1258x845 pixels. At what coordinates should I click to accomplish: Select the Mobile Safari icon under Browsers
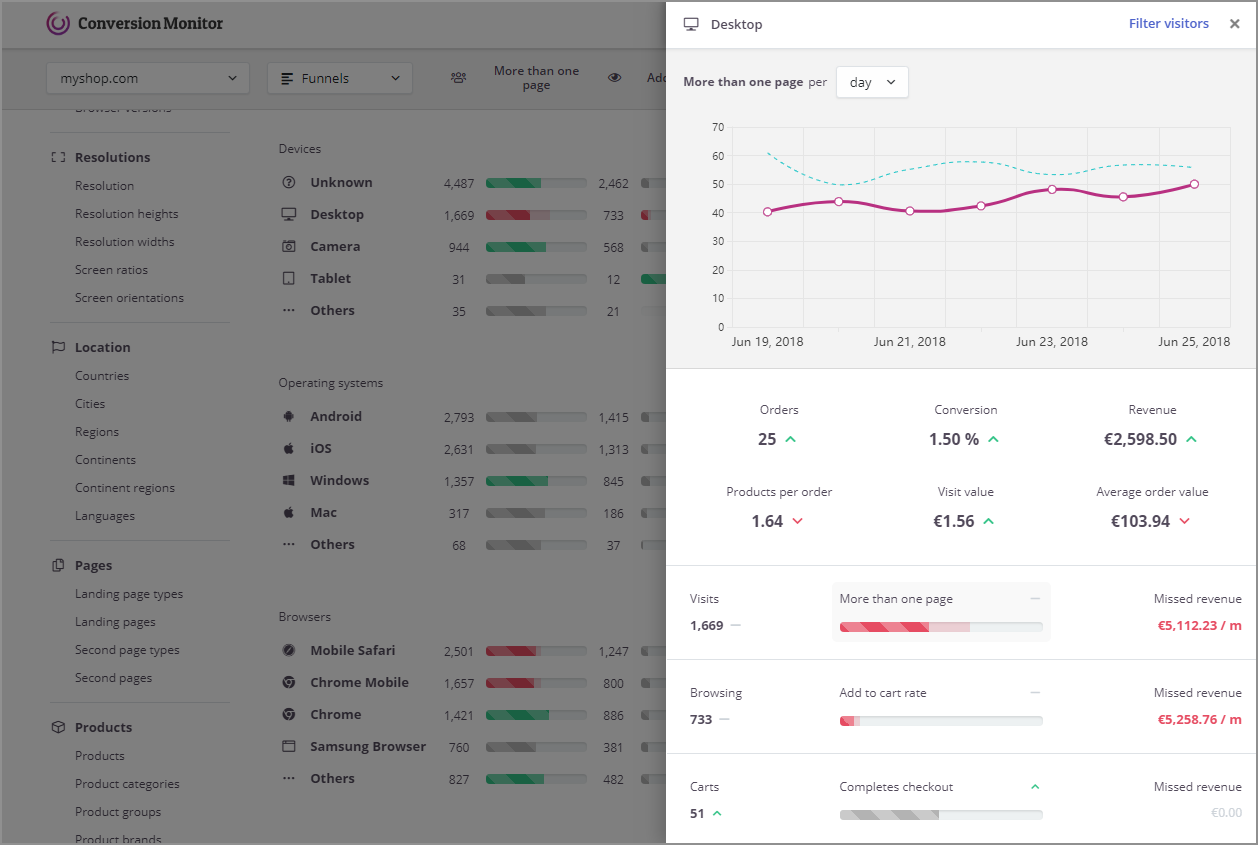tap(288, 650)
